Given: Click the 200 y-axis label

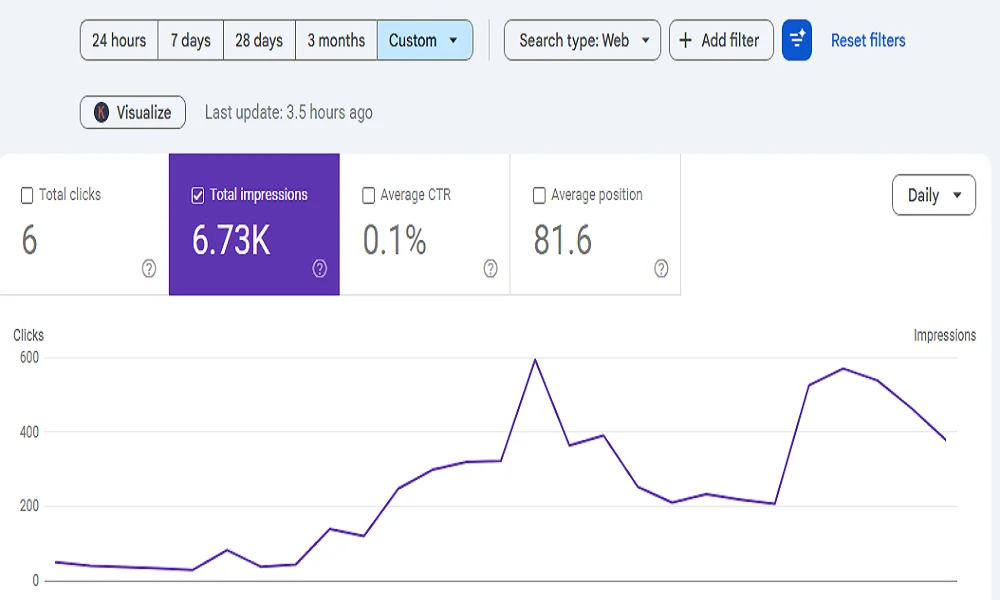Looking at the screenshot, I should (29, 506).
